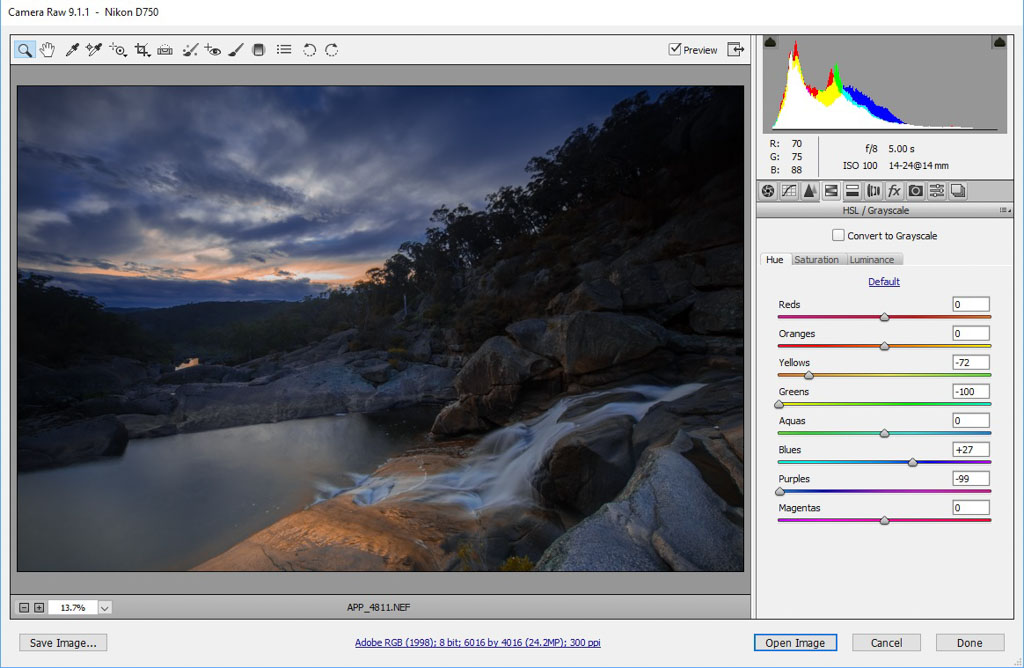The width and height of the screenshot is (1024, 668).
Task: Toggle the highlight clipping warning
Action: pos(999,42)
